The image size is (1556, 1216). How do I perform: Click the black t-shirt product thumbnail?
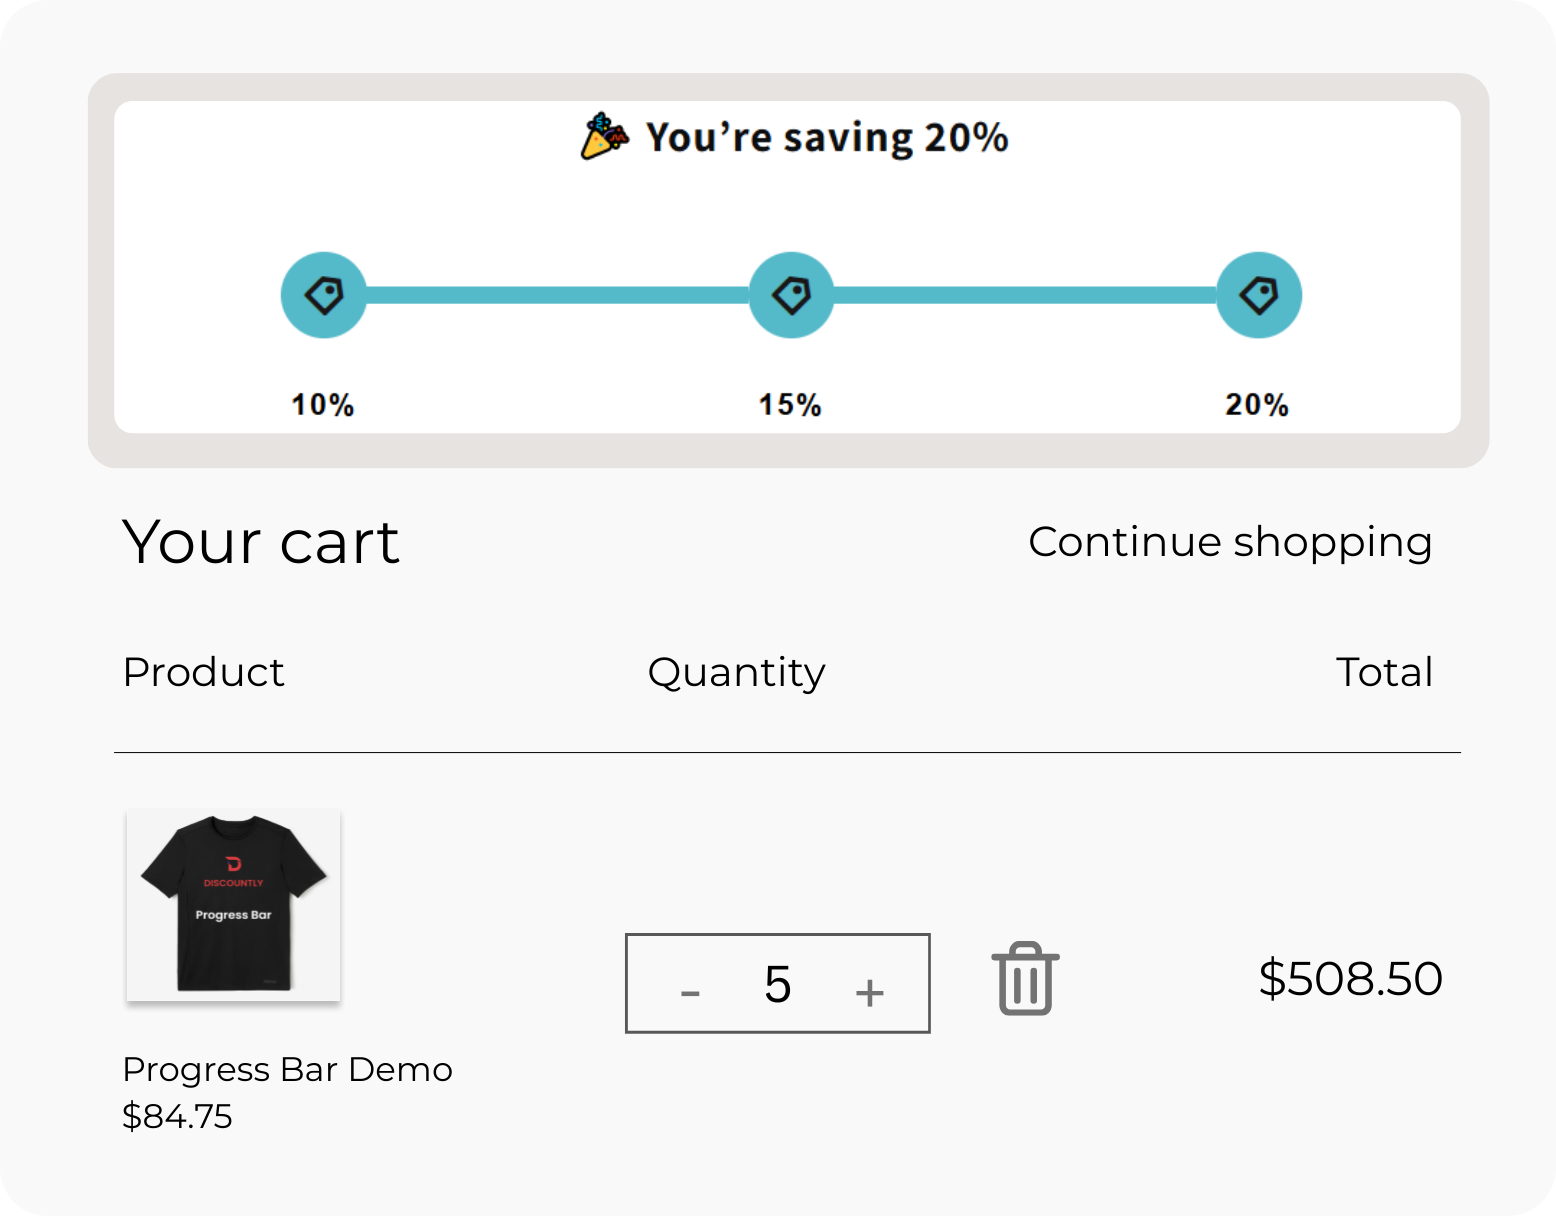tap(233, 904)
